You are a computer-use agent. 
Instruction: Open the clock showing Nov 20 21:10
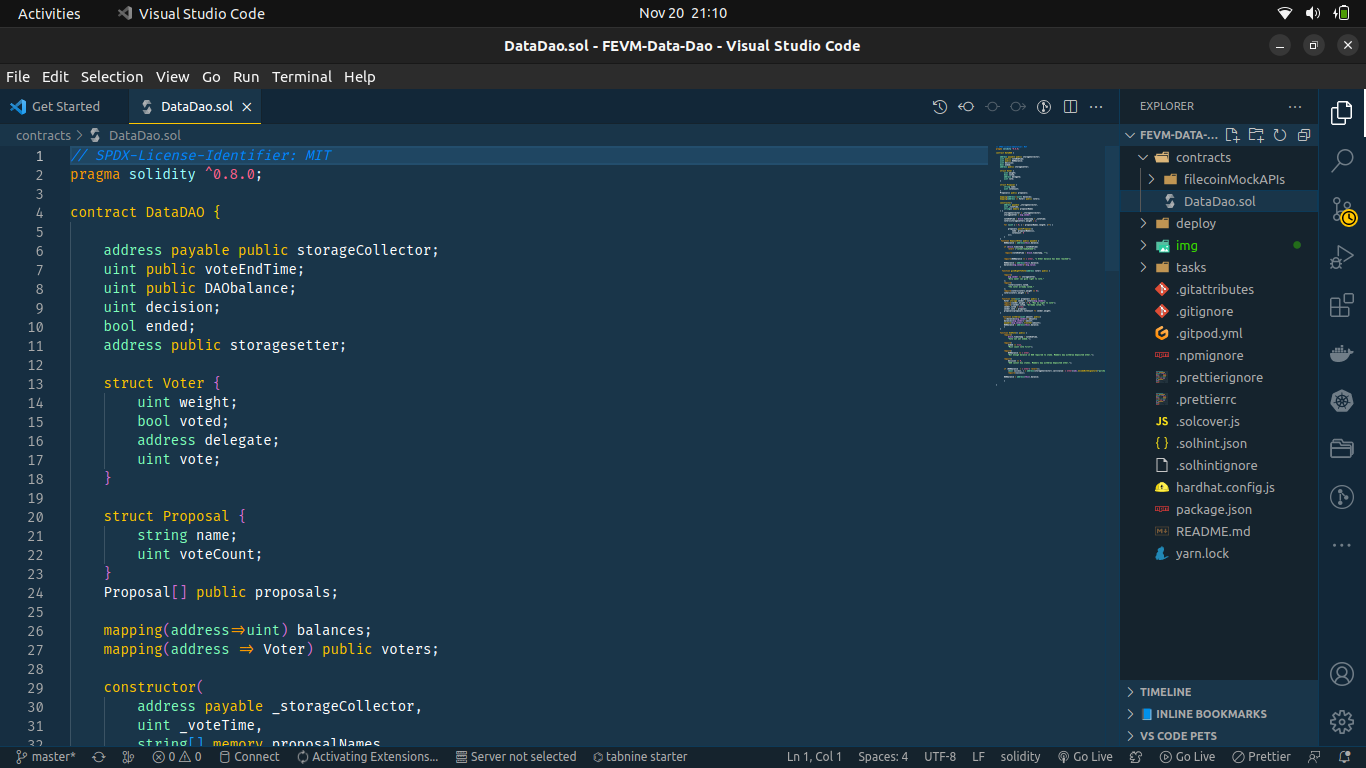click(x=683, y=13)
